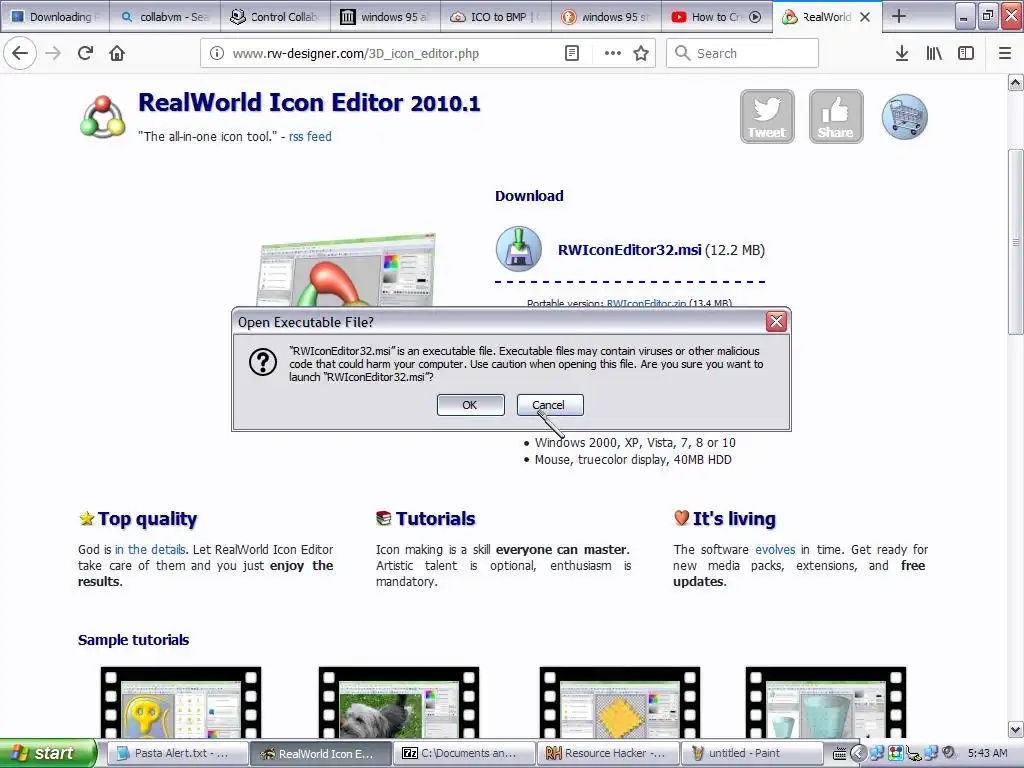Click the thumbs-up Share icon
Screen dimensions: 1024x768
pyautogui.click(x=836, y=116)
